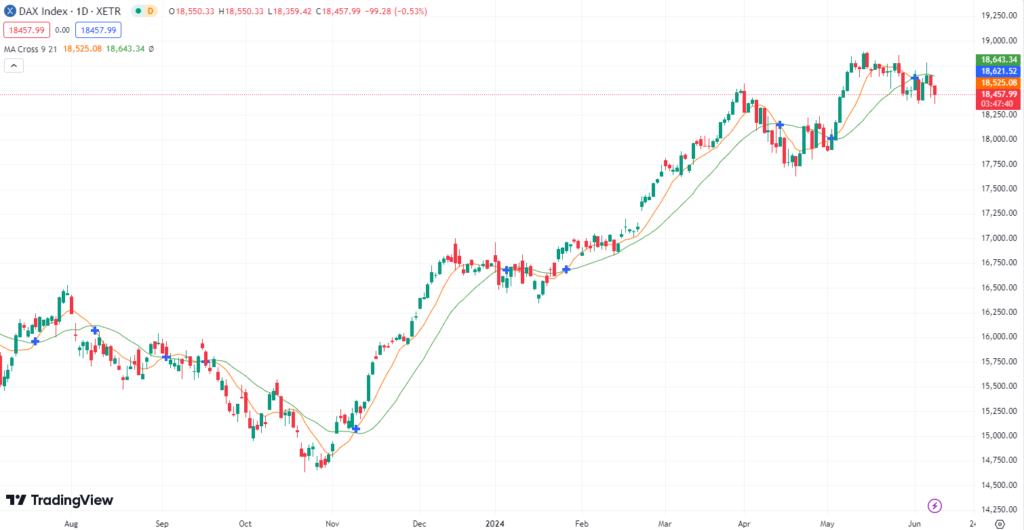Click the 15,000.00 price scale value
Screen dimensions: 1024x530
[x=999, y=436]
